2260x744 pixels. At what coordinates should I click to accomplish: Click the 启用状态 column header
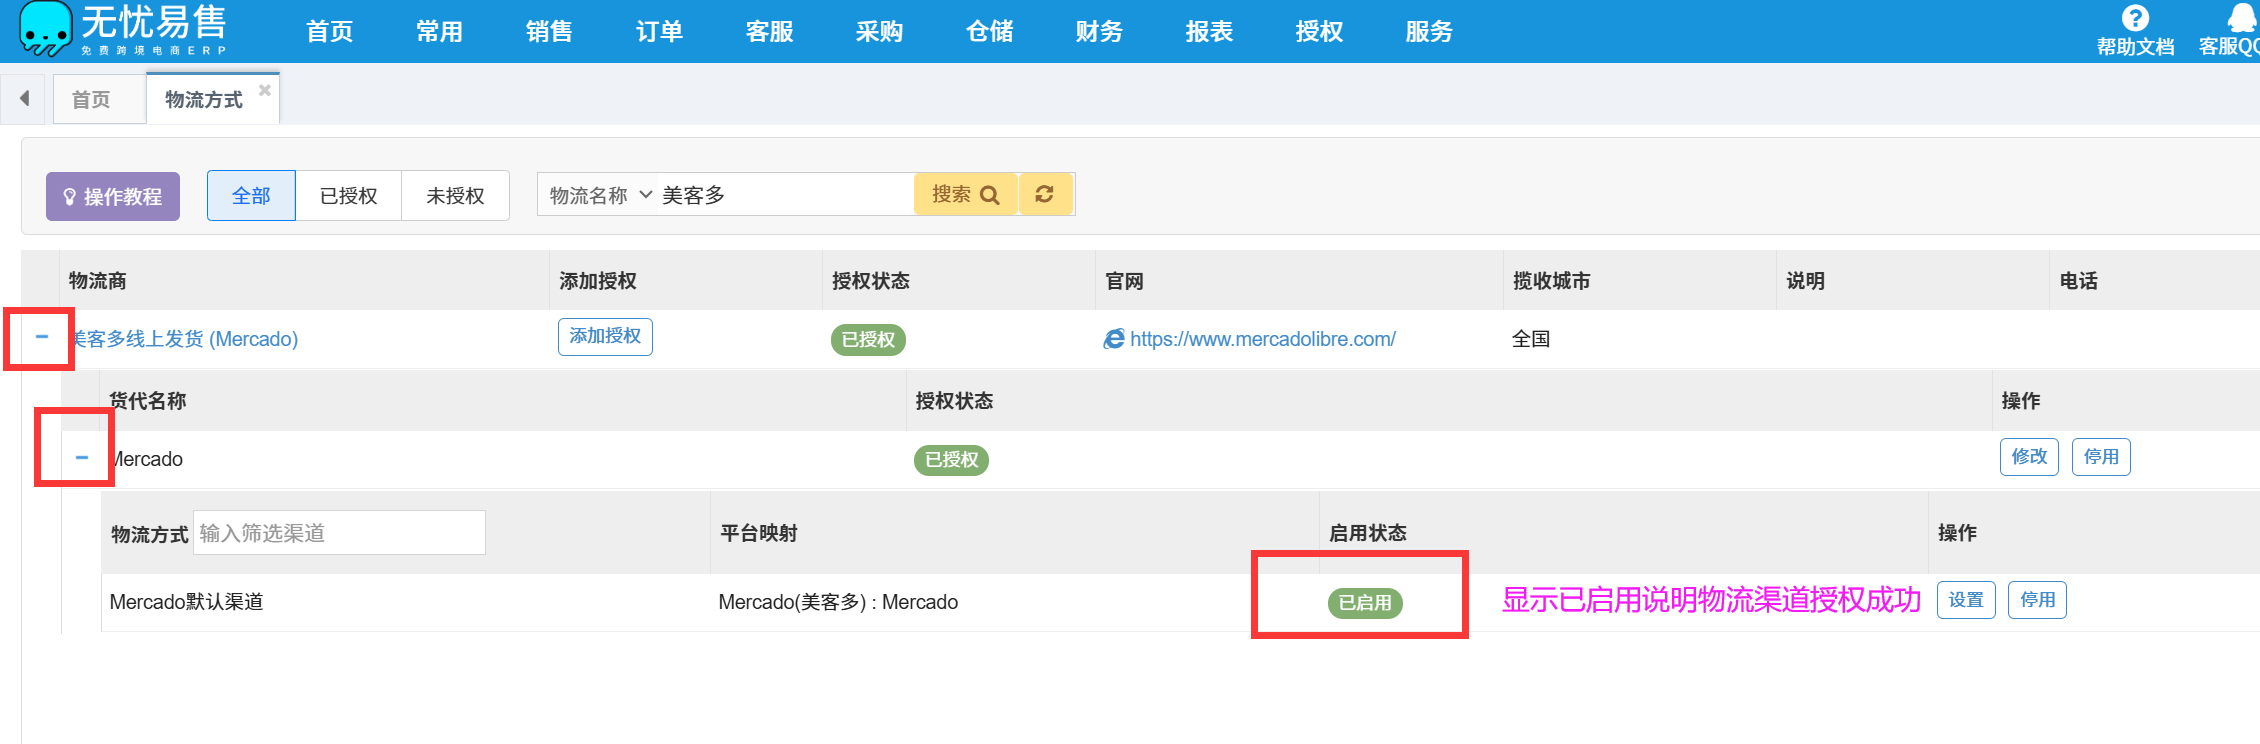pyautogui.click(x=1367, y=533)
